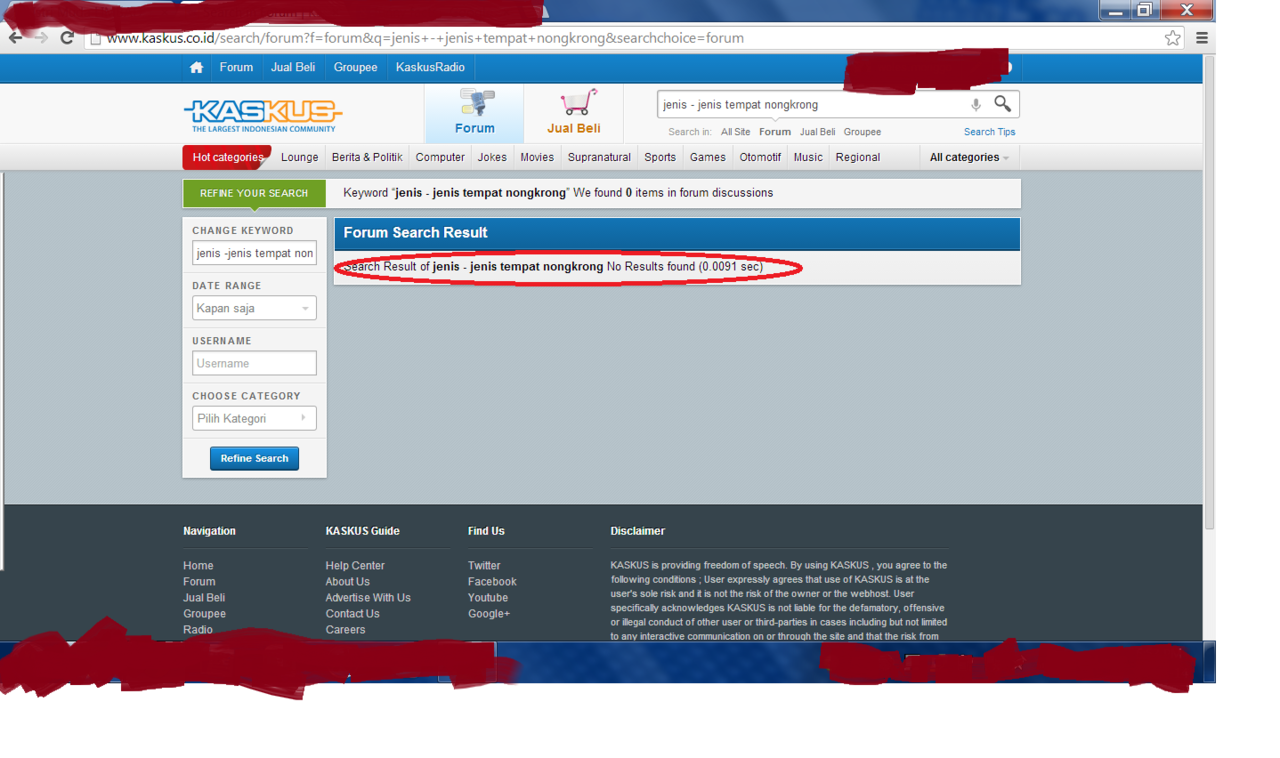
Task: Open the Music category
Action: [x=808, y=157]
